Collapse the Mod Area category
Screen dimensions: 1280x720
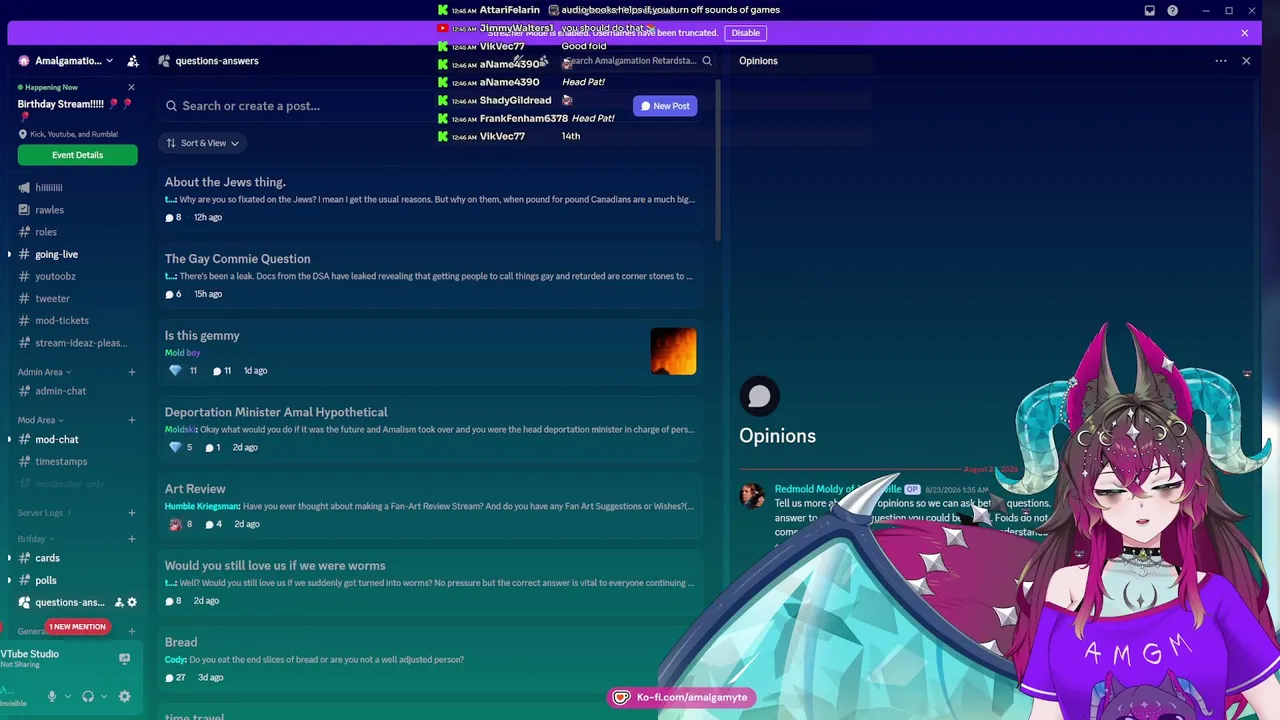tap(40, 420)
